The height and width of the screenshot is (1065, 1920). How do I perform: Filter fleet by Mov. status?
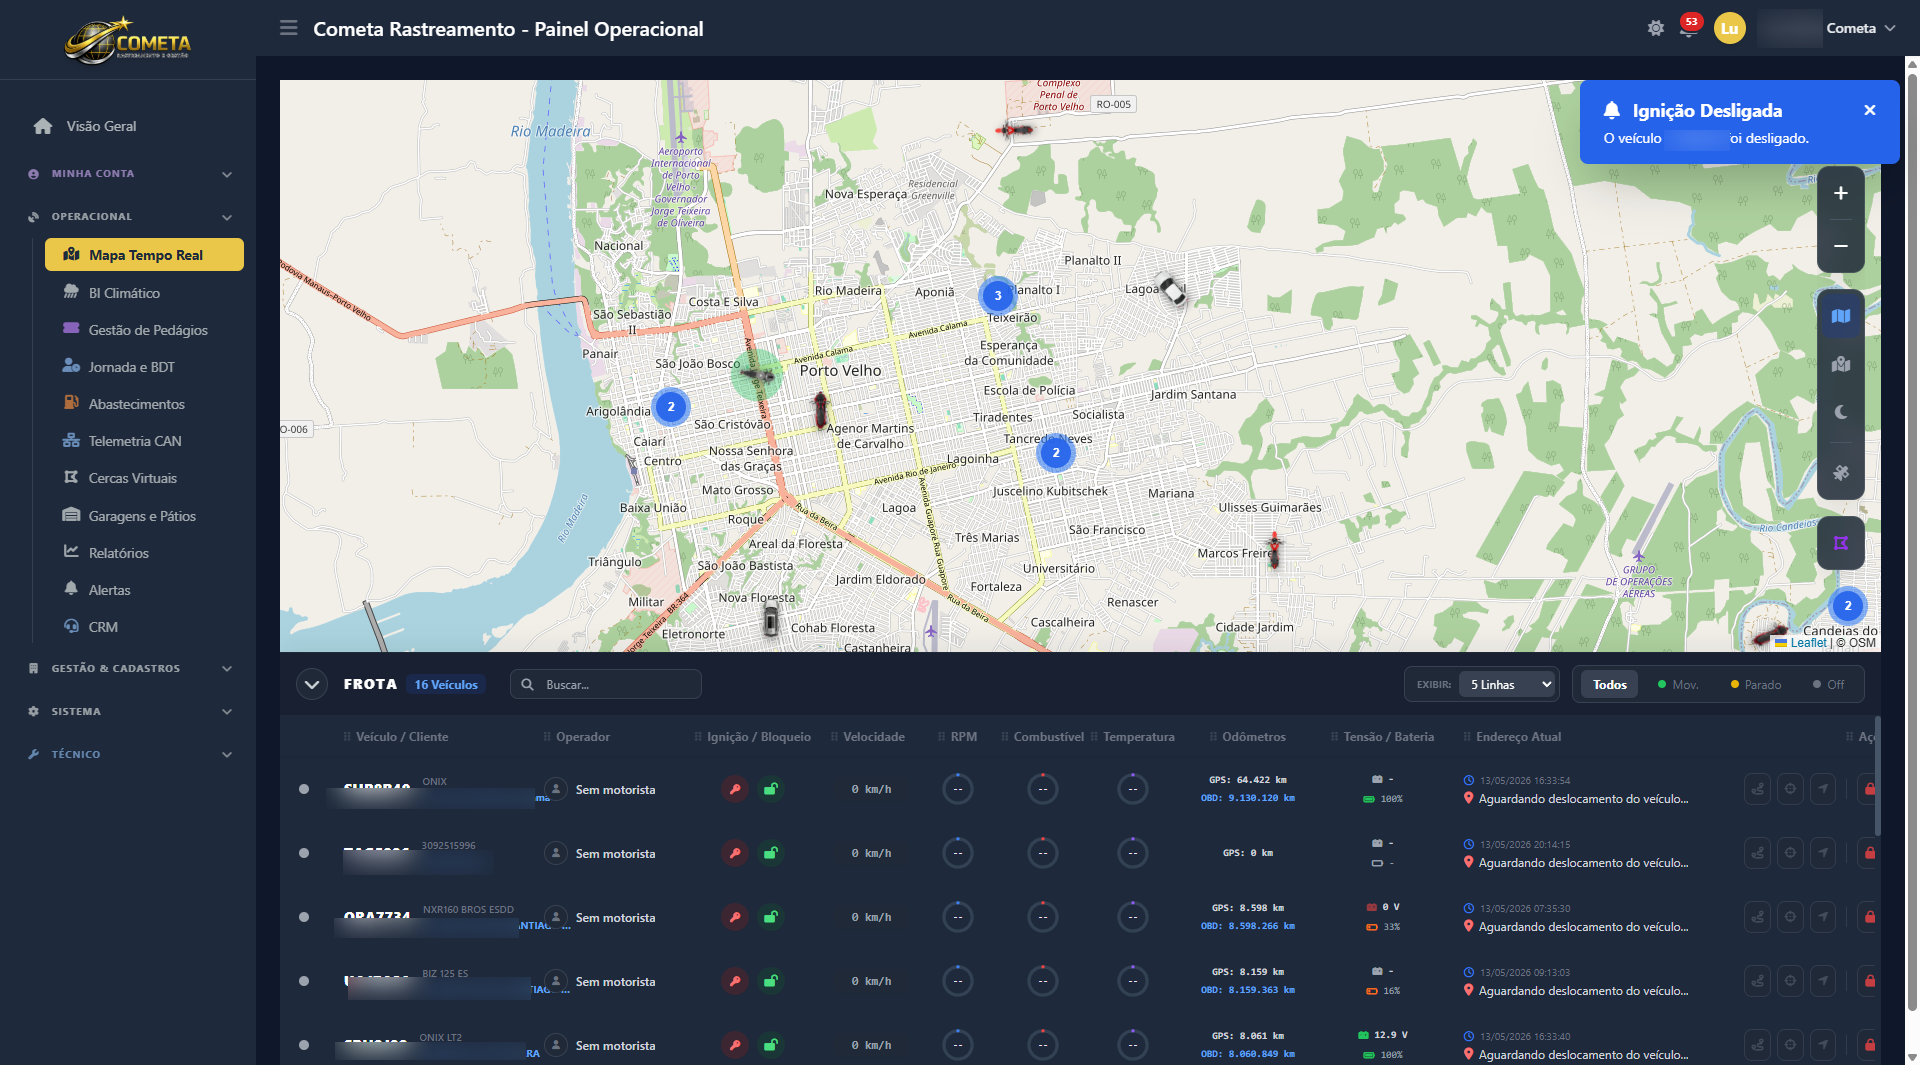(x=1678, y=685)
